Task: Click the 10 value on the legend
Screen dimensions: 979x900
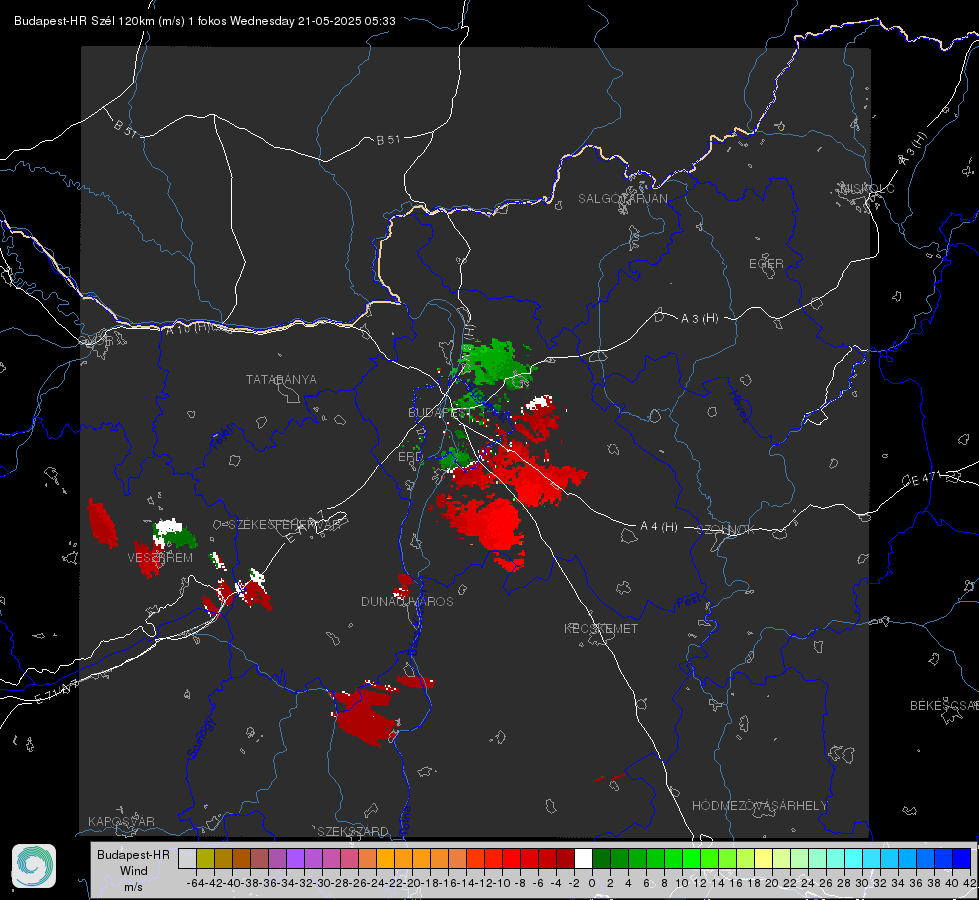Action: (x=682, y=883)
